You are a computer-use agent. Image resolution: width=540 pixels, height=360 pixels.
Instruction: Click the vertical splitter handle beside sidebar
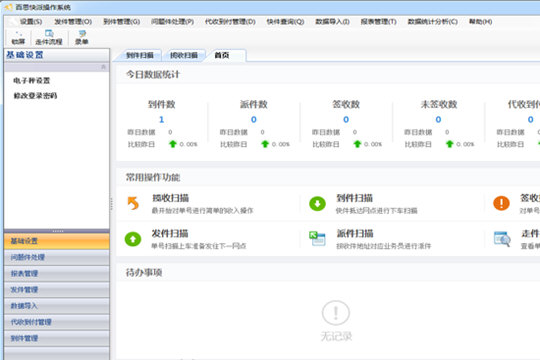(x=111, y=203)
